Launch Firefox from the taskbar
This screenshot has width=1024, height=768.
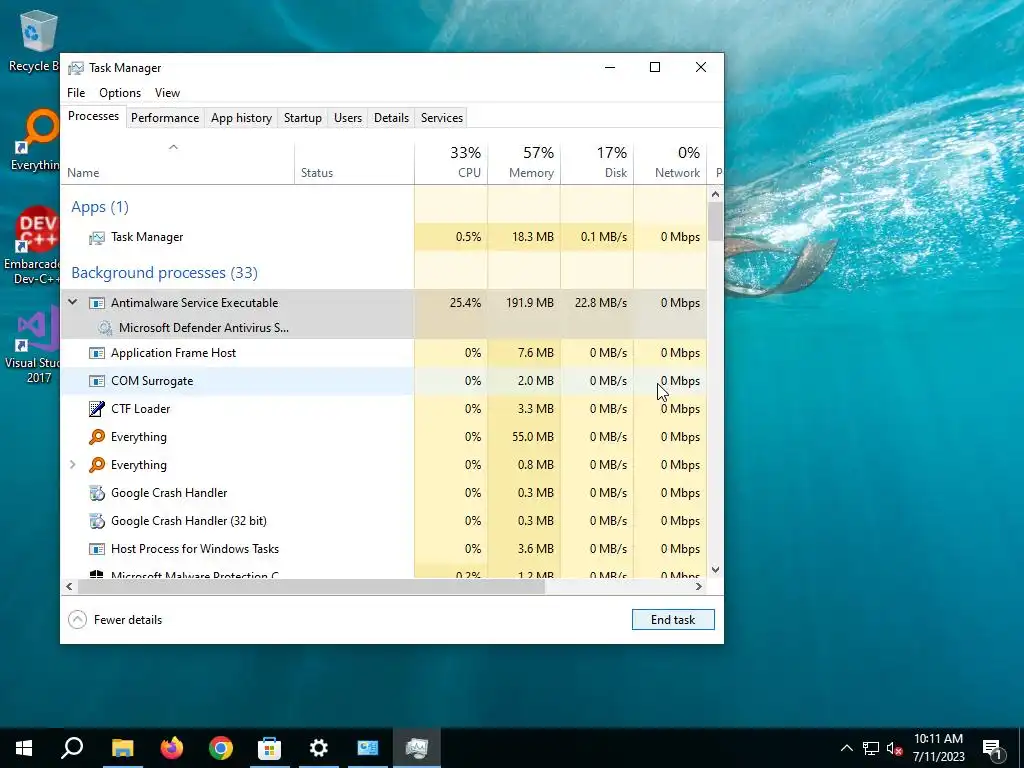click(x=172, y=748)
